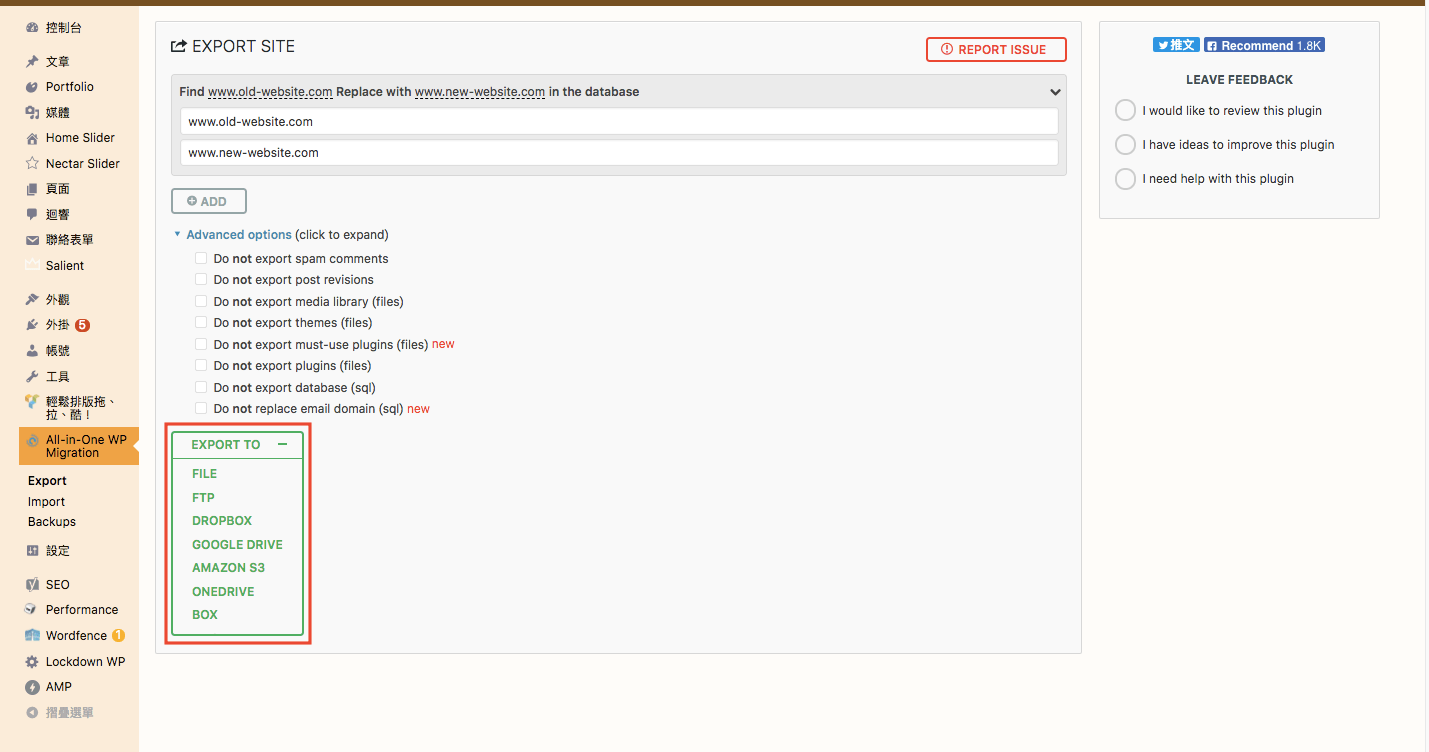Check 'Do not export post revisions'
This screenshot has height=752, width=1429.
[201, 280]
